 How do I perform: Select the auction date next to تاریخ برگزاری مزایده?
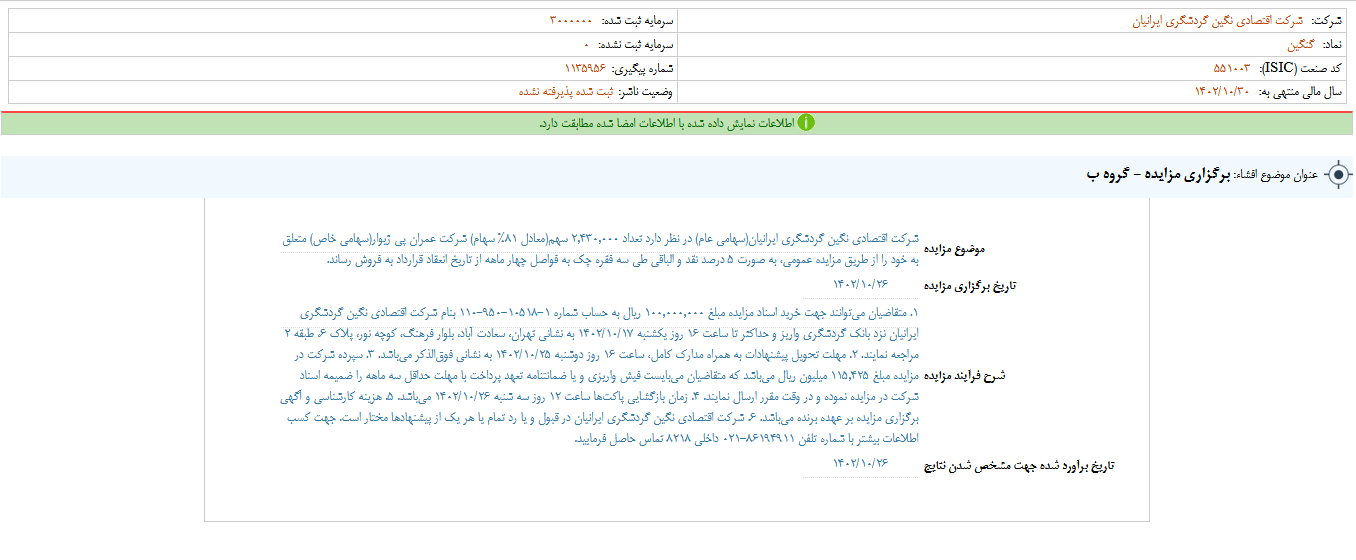coord(860,285)
